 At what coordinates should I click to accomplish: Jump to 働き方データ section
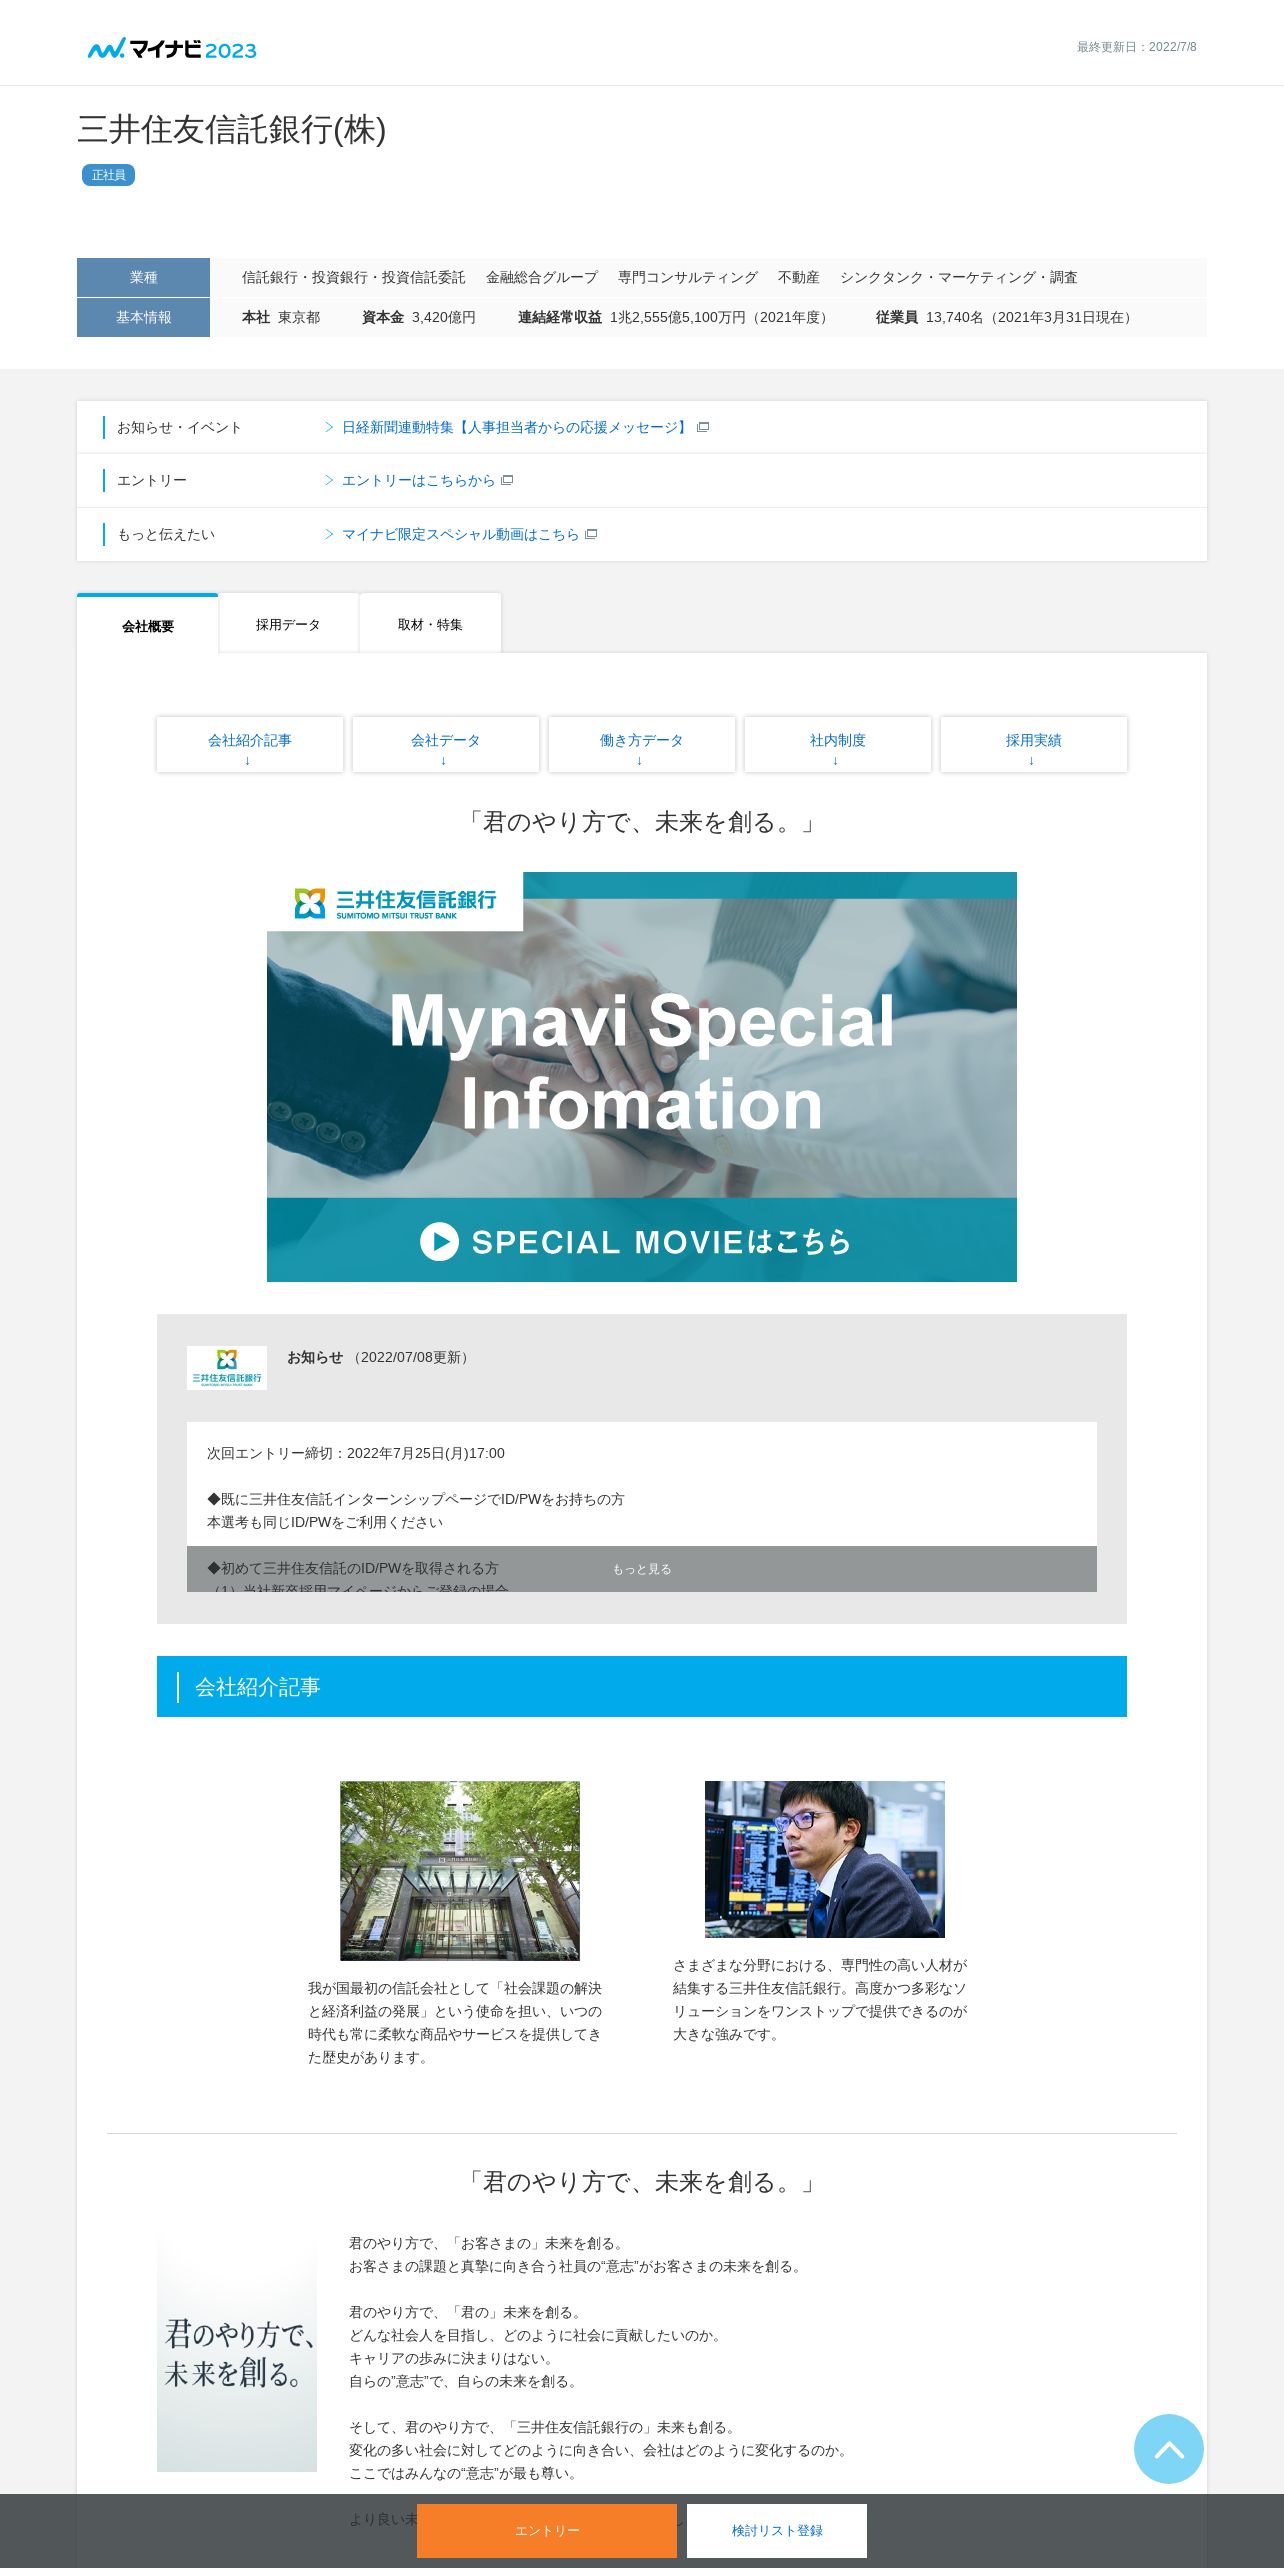[642, 744]
